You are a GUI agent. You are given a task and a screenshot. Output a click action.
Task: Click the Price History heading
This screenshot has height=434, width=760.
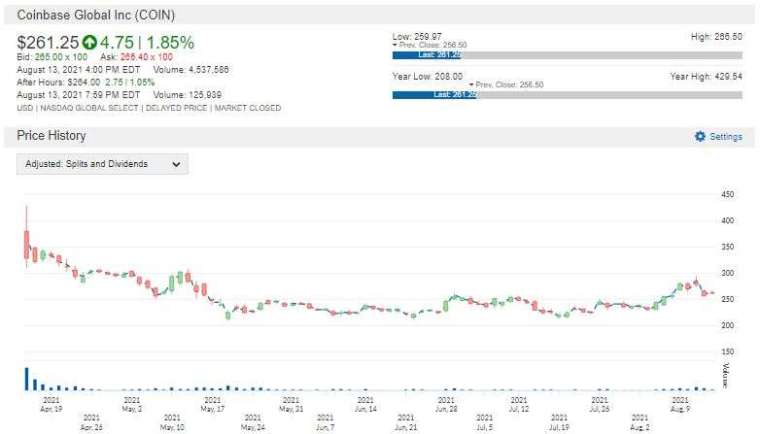click(x=51, y=136)
